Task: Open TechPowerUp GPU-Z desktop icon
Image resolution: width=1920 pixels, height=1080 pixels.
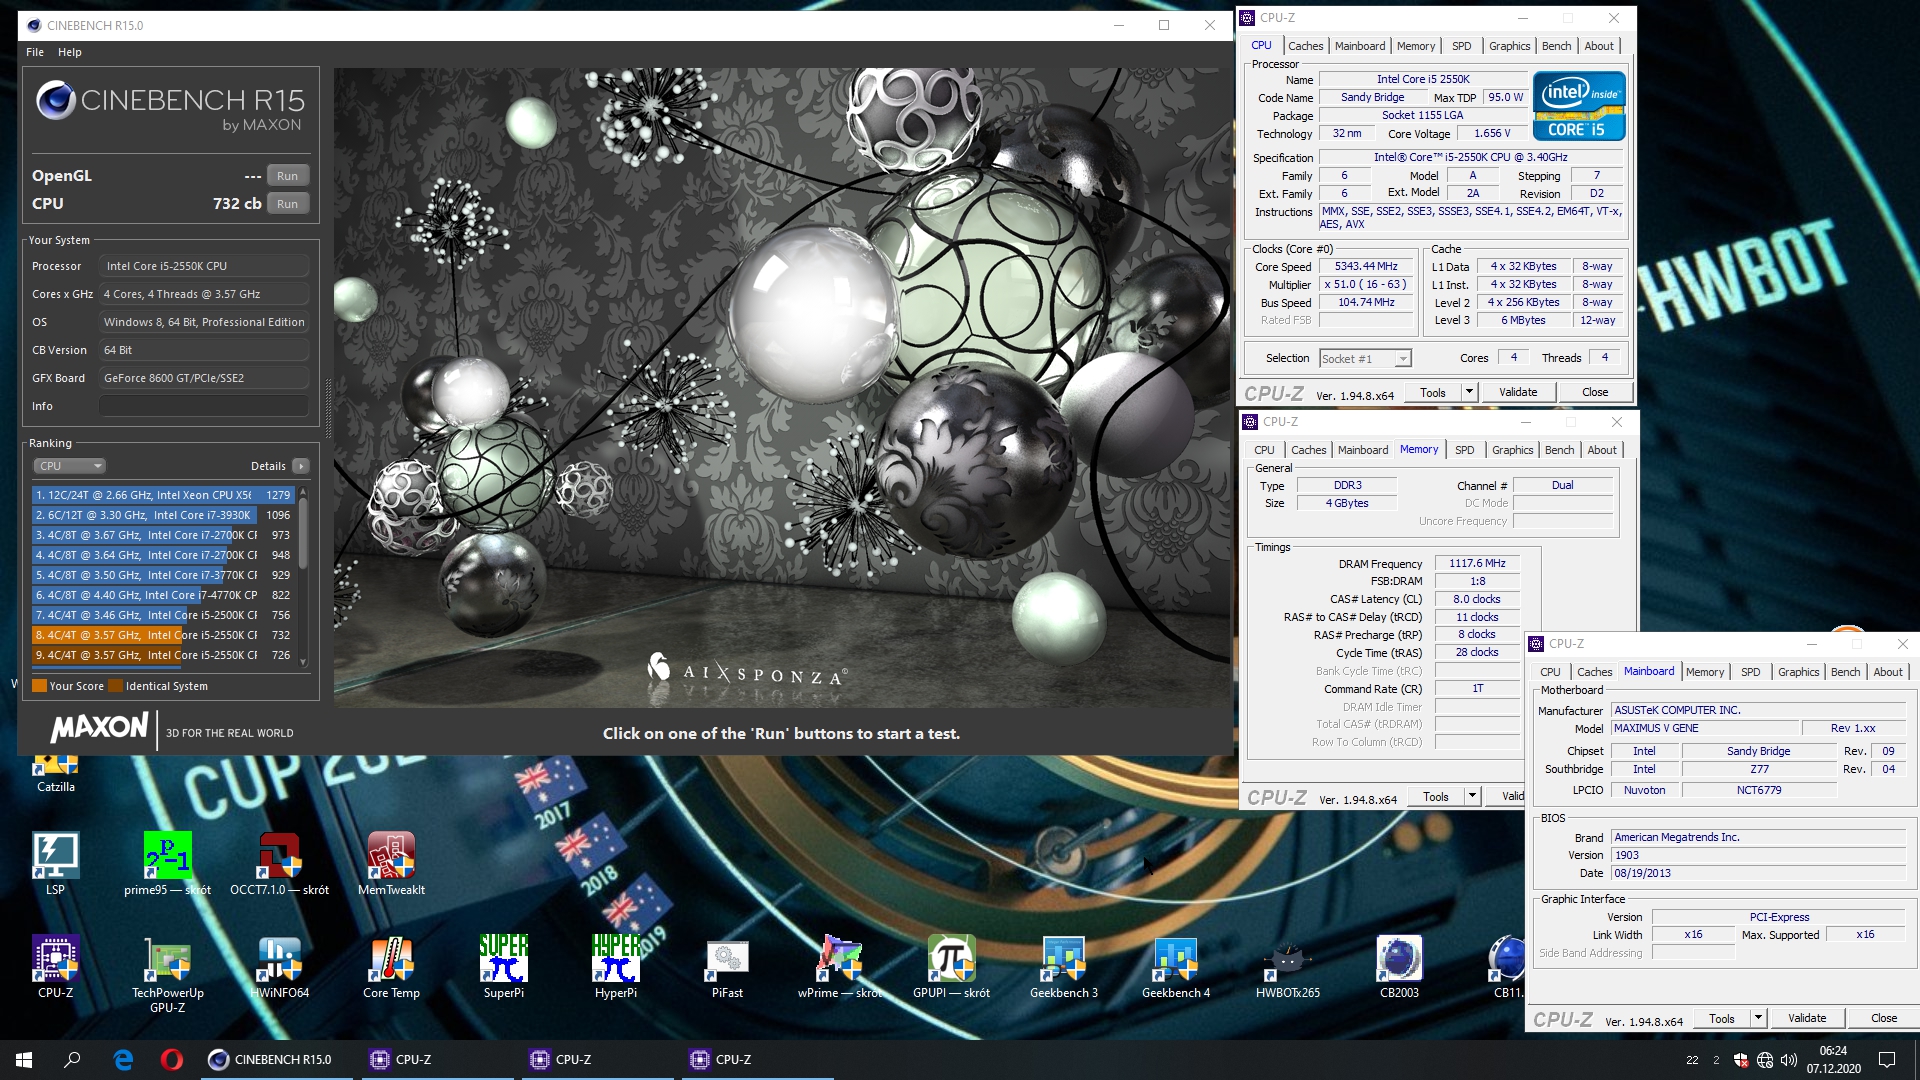Action: [167, 974]
